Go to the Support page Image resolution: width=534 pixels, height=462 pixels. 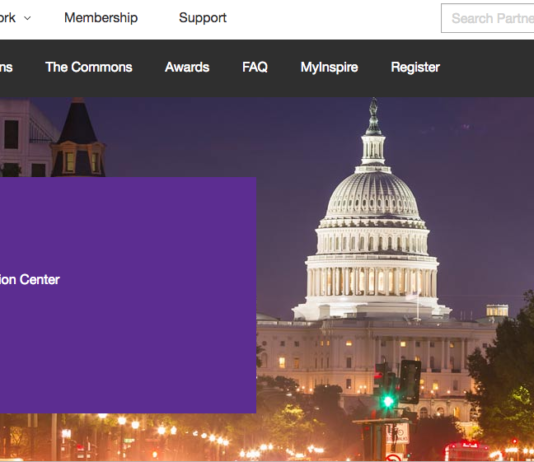[203, 18]
